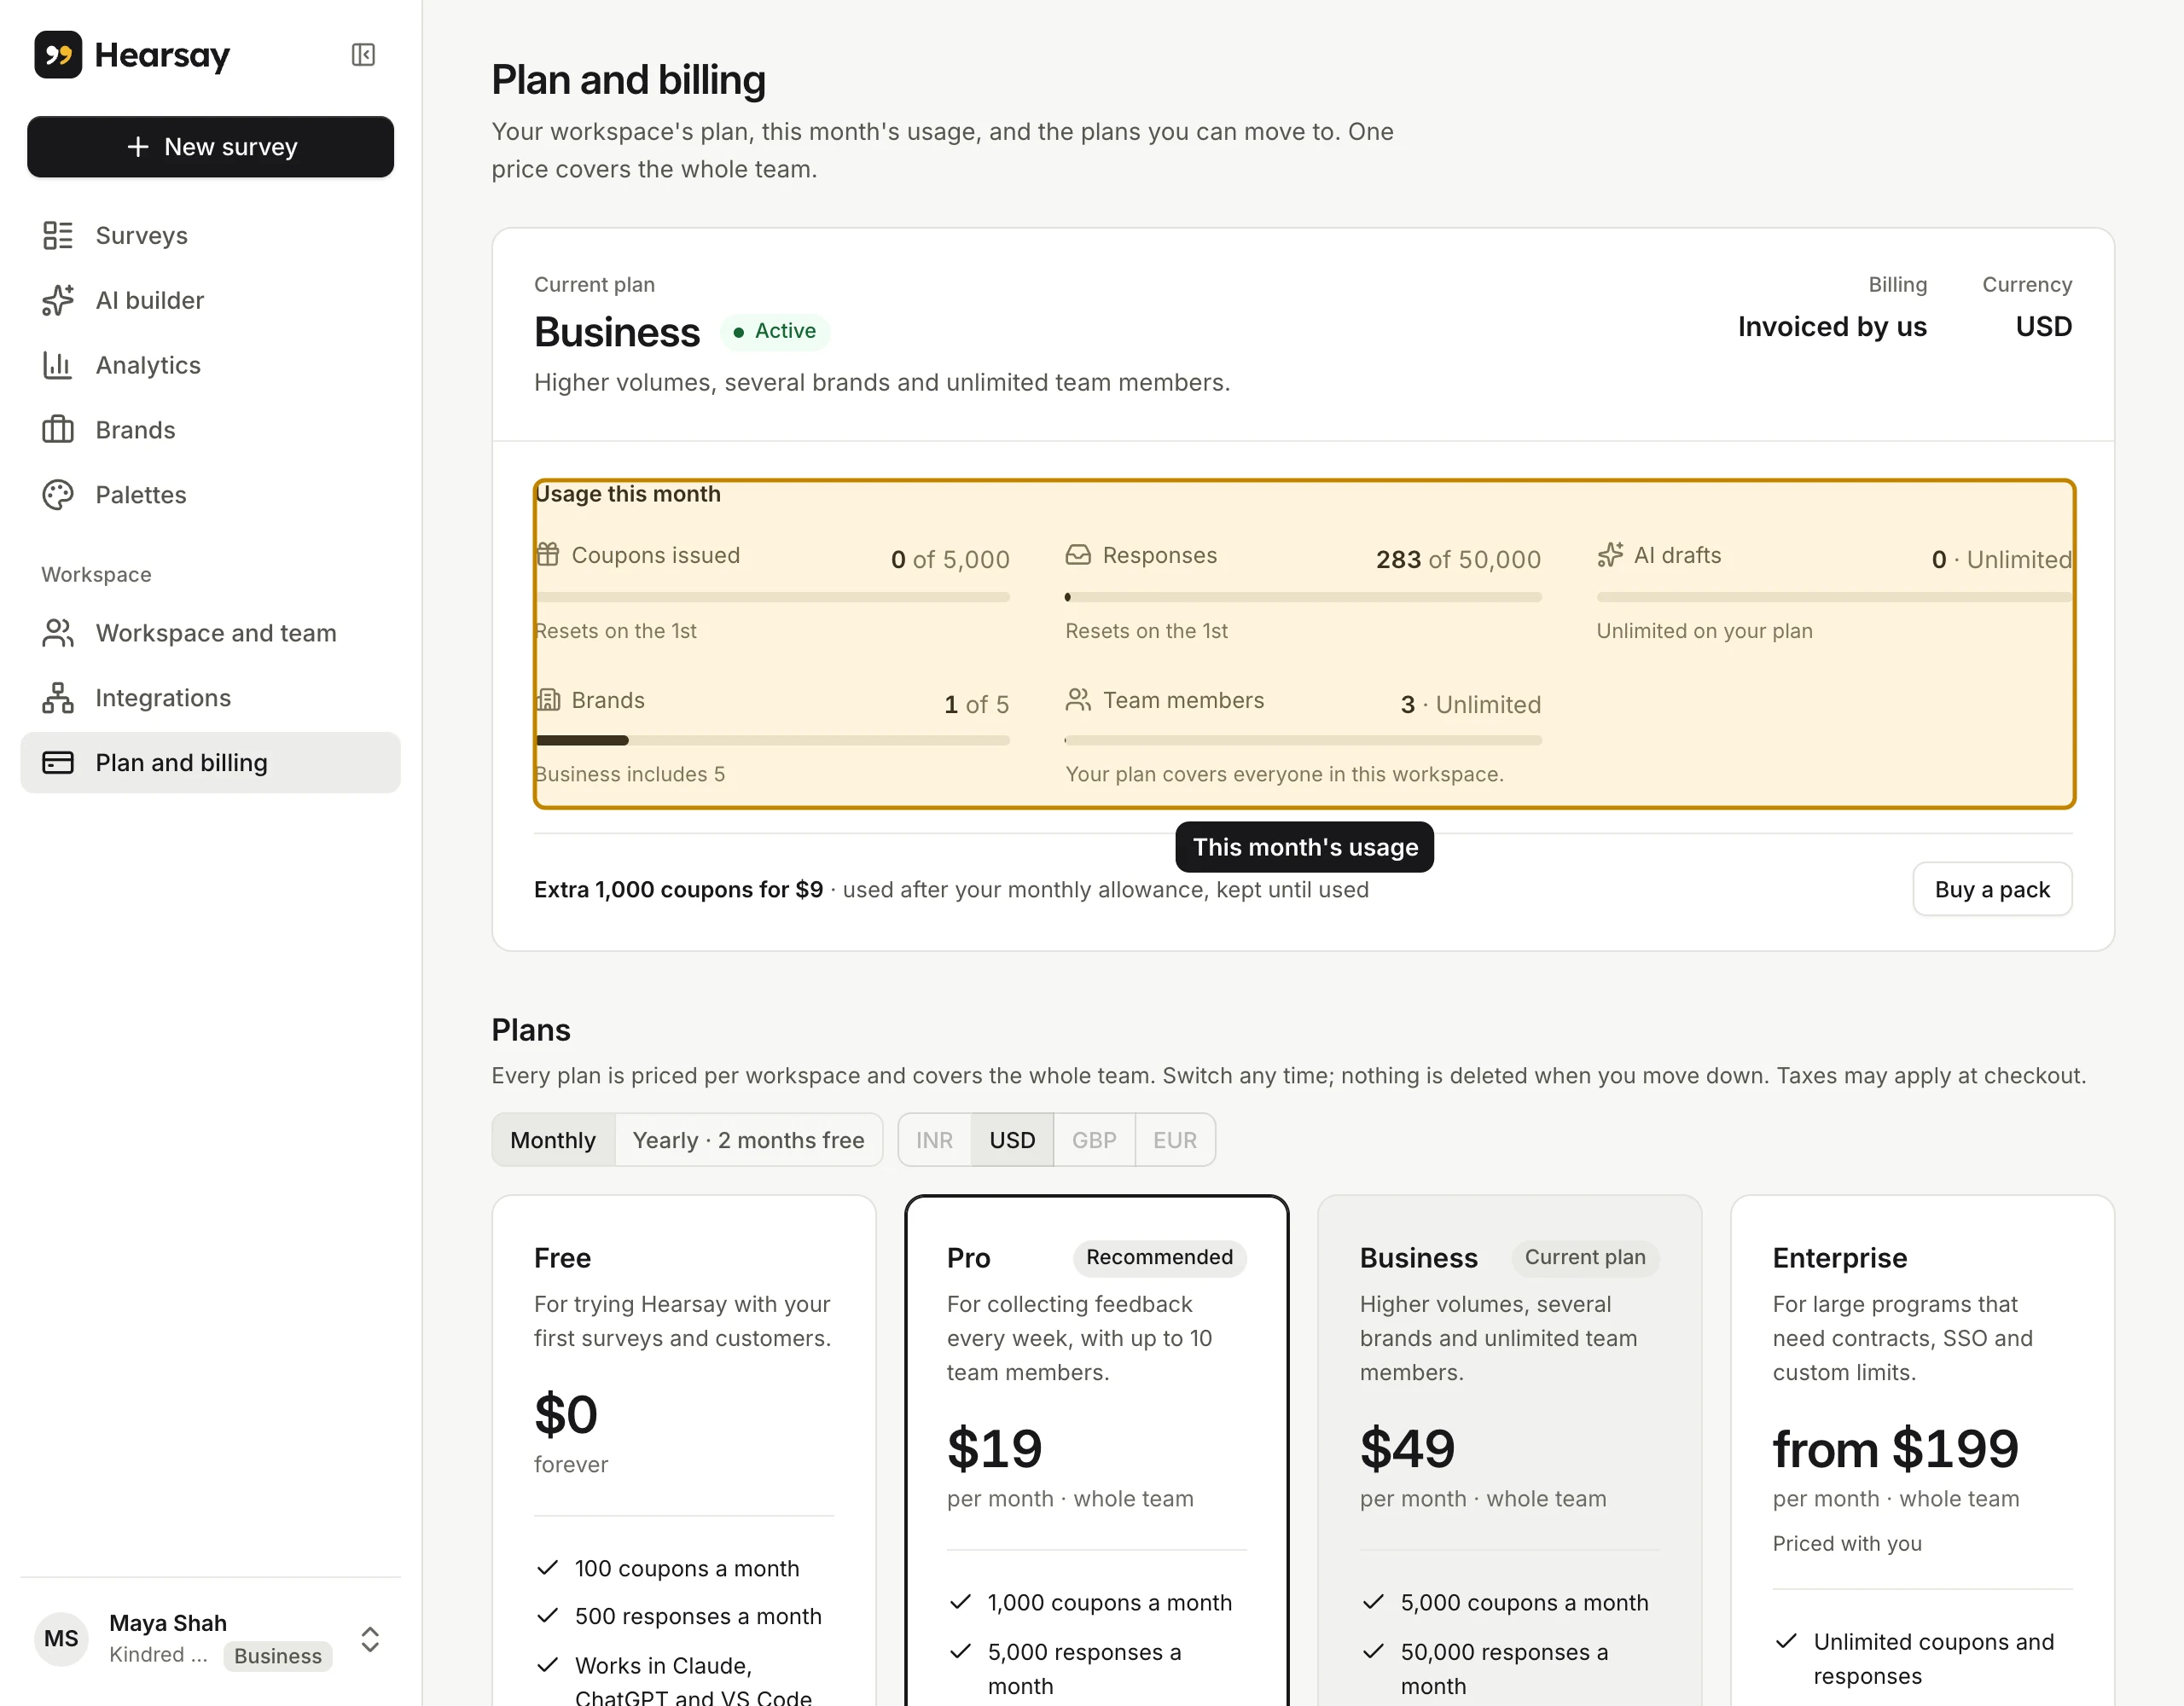The image size is (2184, 1706).
Task: Click the Brands briefcase icon
Action: (x=58, y=430)
